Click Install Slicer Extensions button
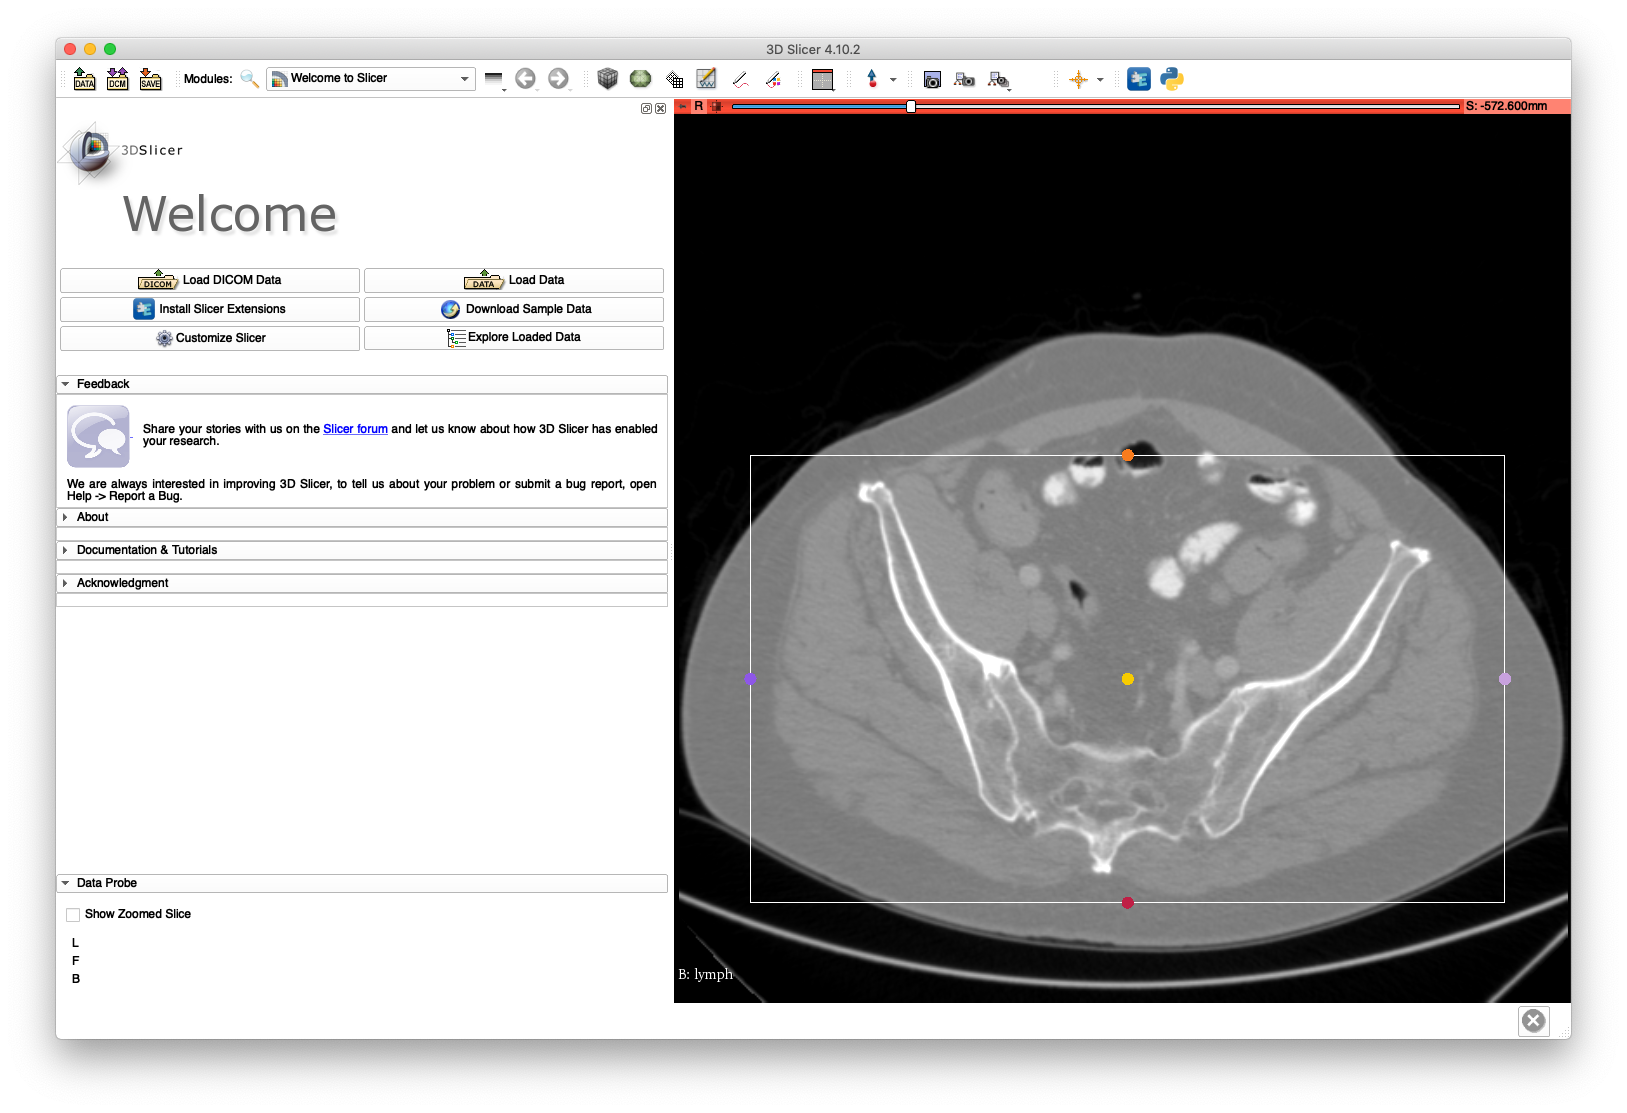The height and width of the screenshot is (1113, 1627). click(210, 309)
